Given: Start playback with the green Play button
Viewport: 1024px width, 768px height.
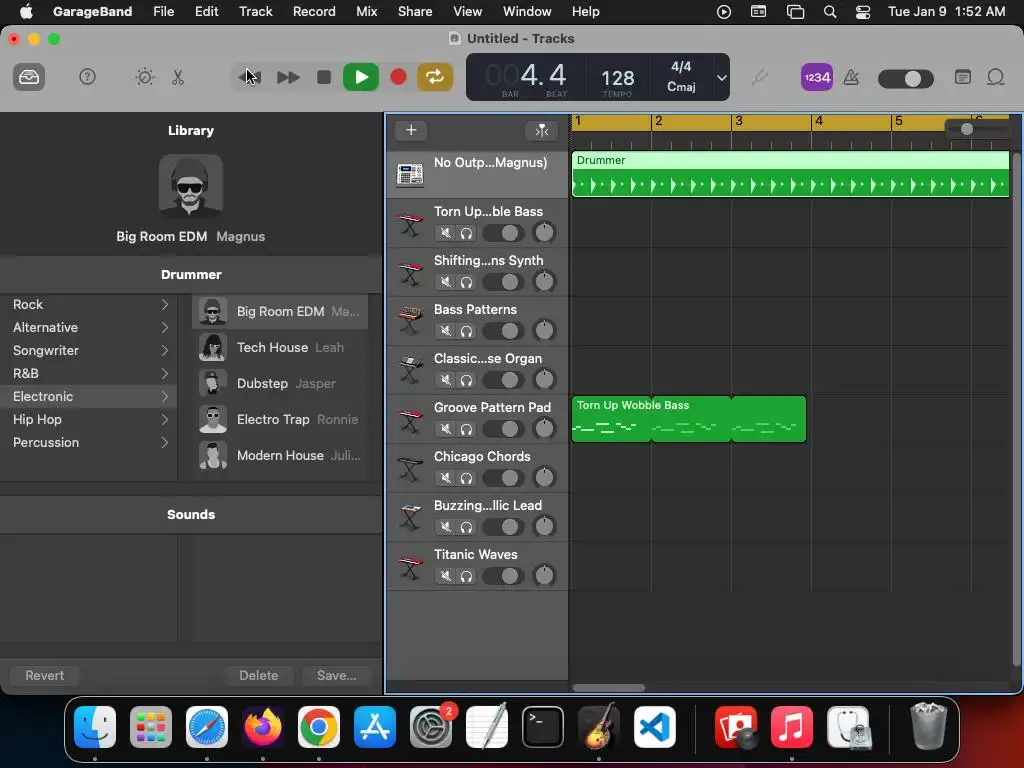Looking at the screenshot, I should click(360, 77).
